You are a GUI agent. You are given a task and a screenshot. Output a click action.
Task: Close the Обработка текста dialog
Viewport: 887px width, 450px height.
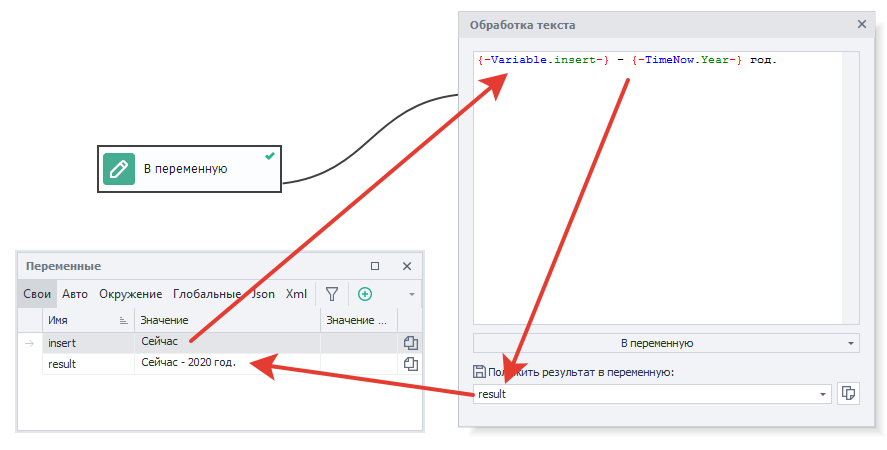[x=862, y=24]
